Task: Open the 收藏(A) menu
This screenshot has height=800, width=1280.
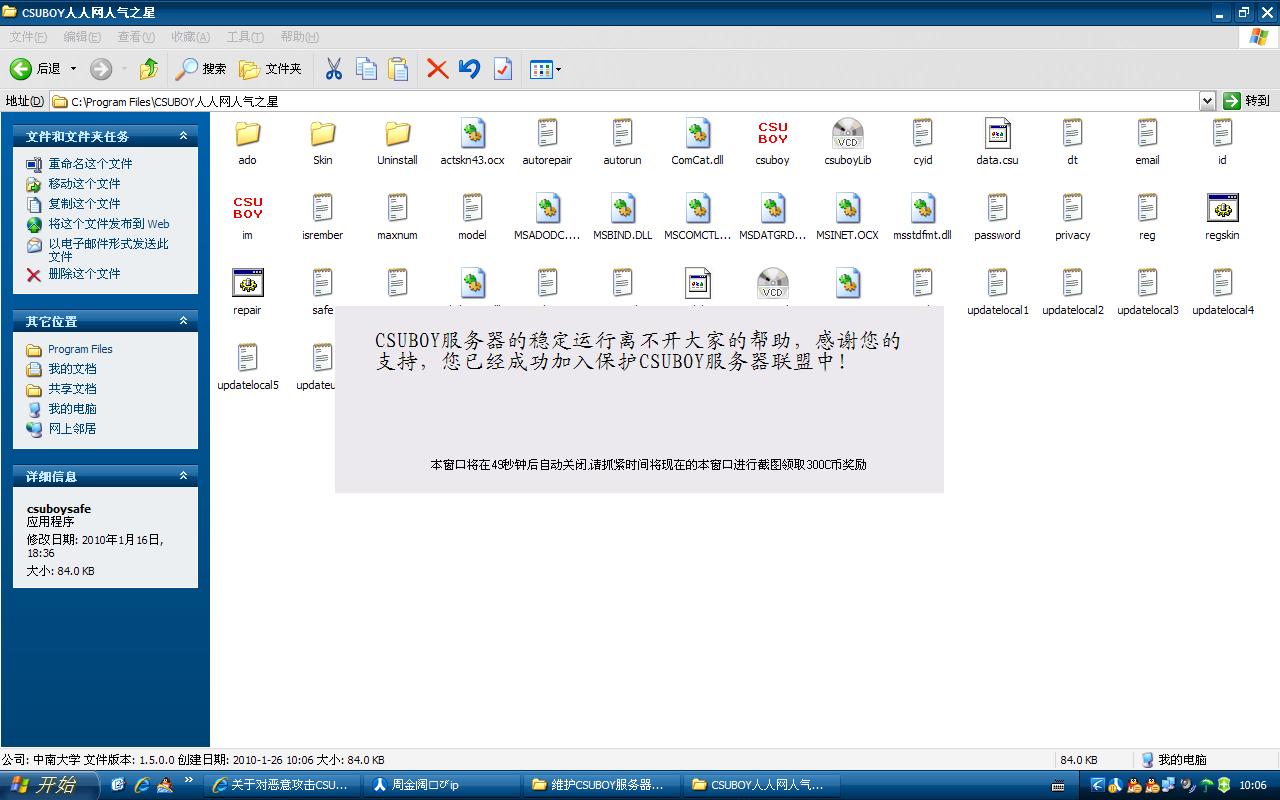Action: 190,37
